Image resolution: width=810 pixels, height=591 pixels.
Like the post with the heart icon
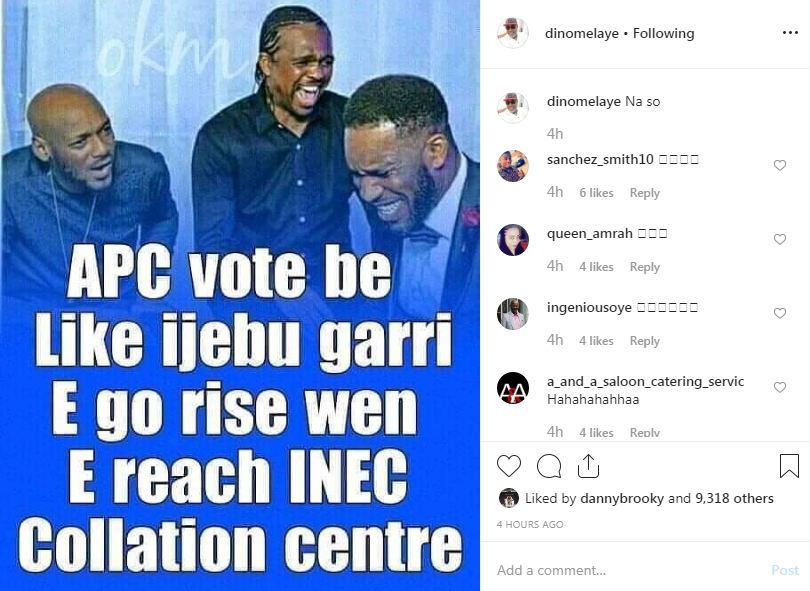[x=509, y=466]
